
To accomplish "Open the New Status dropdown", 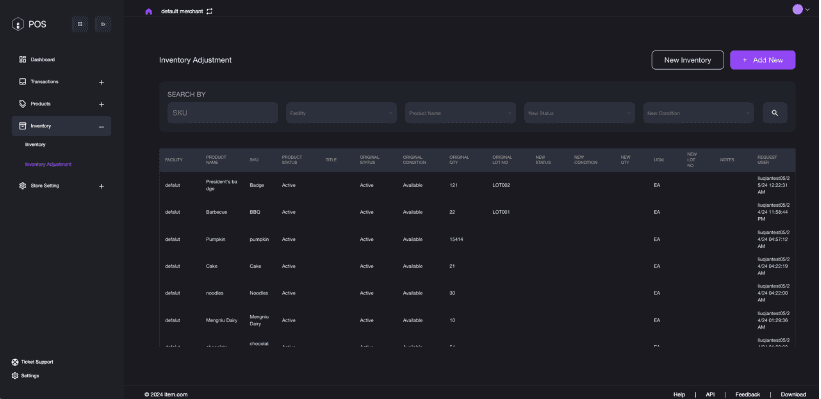I will pyautogui.click(x=580, y=113).
